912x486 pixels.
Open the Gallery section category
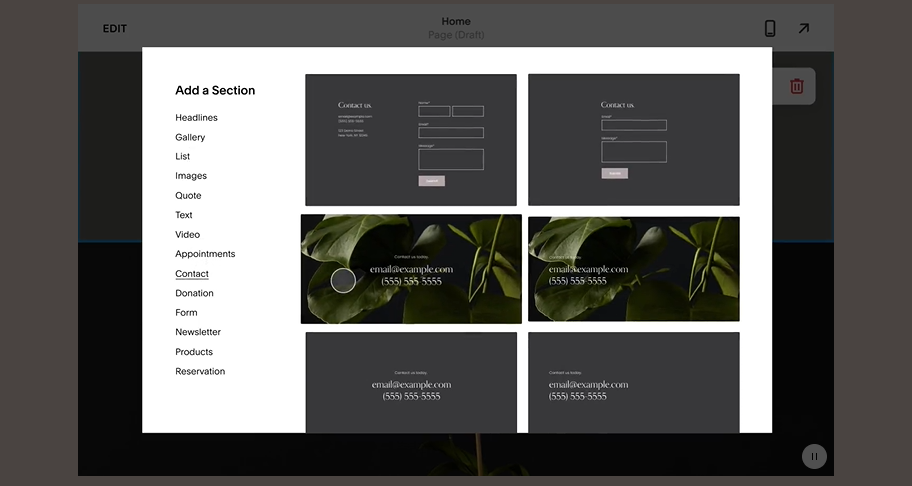click(x=190, y=137)
